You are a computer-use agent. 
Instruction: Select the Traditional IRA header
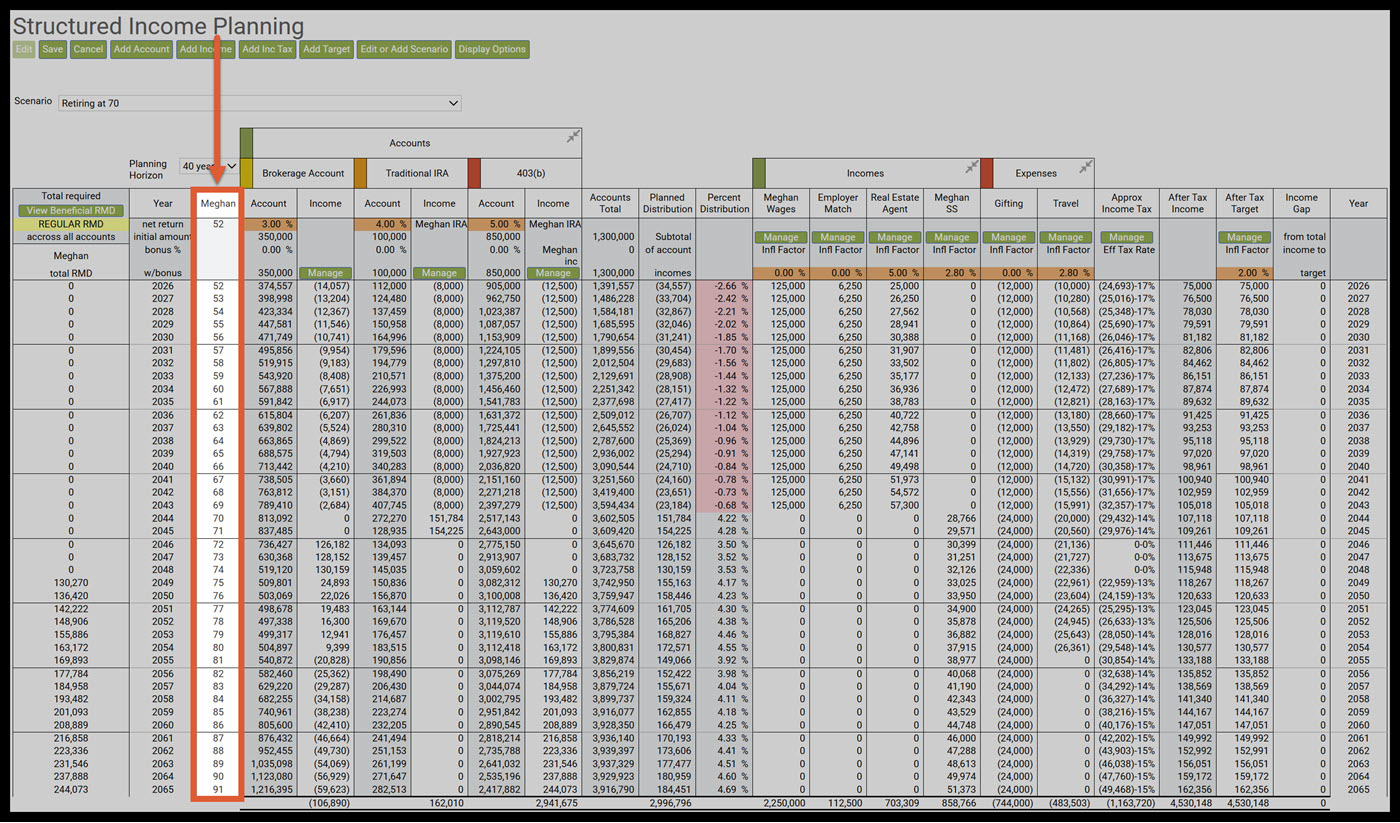[418, 173]
